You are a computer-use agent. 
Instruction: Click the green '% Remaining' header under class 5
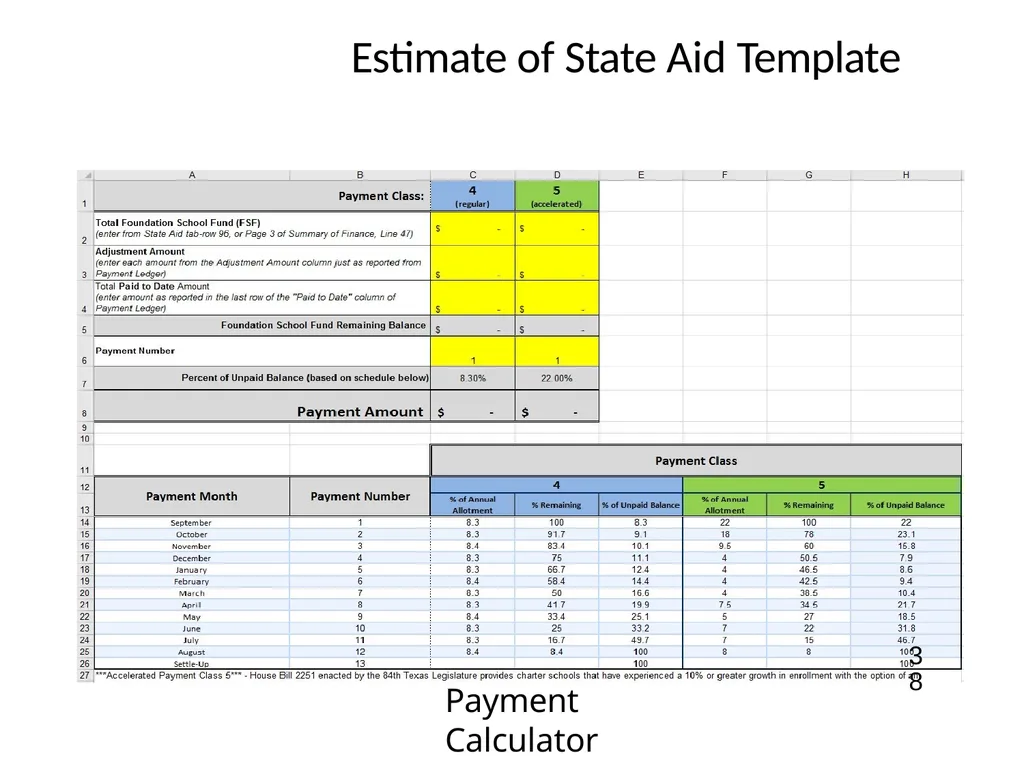click(808, 505)
